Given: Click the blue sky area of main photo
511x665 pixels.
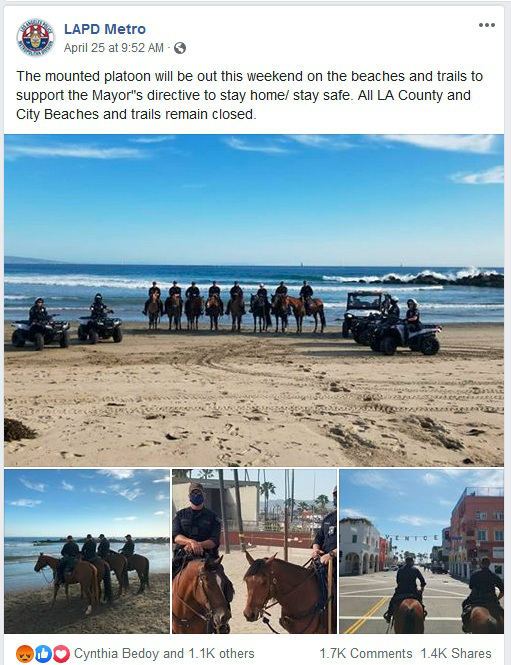Looking at the screenshot, I should point(254,197).
